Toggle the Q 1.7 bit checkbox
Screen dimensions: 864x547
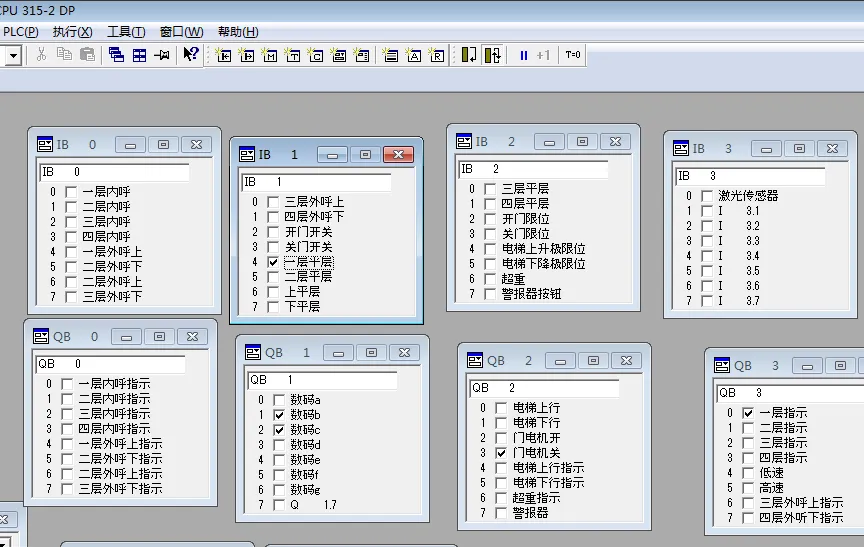[279, 505]
